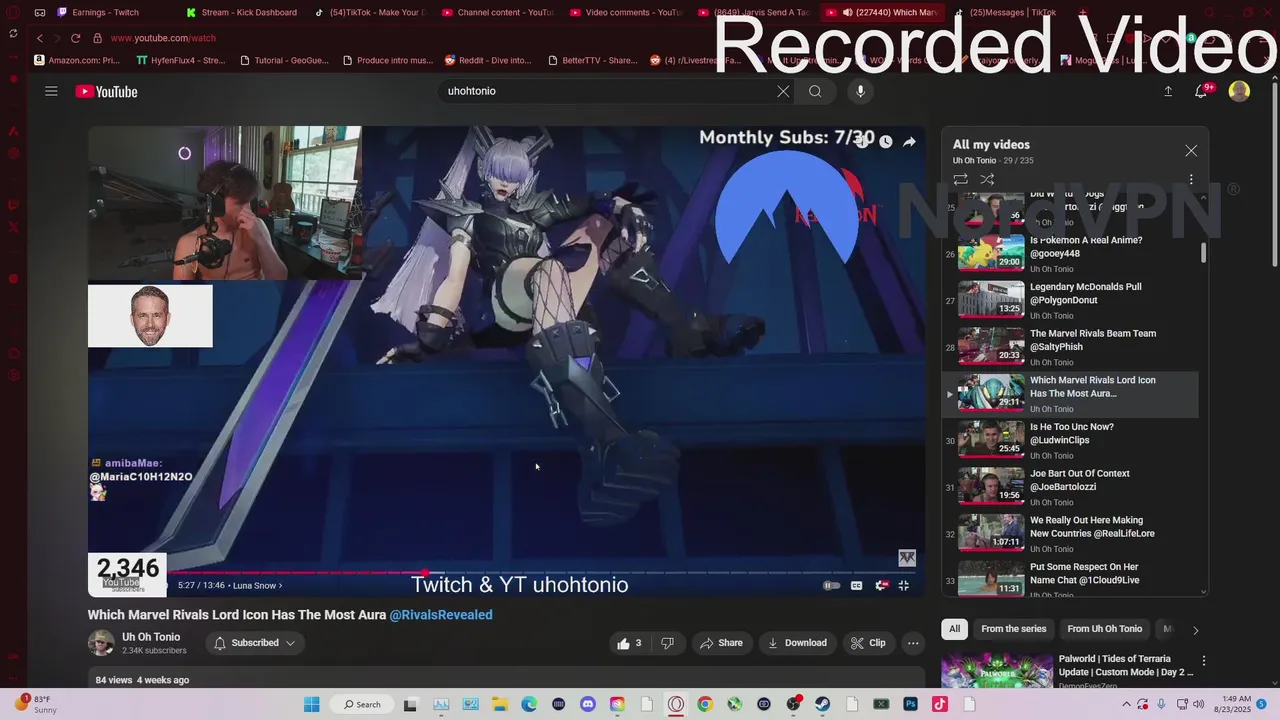
Task: Click the share arrow on the video player
Action: [909, 142]
